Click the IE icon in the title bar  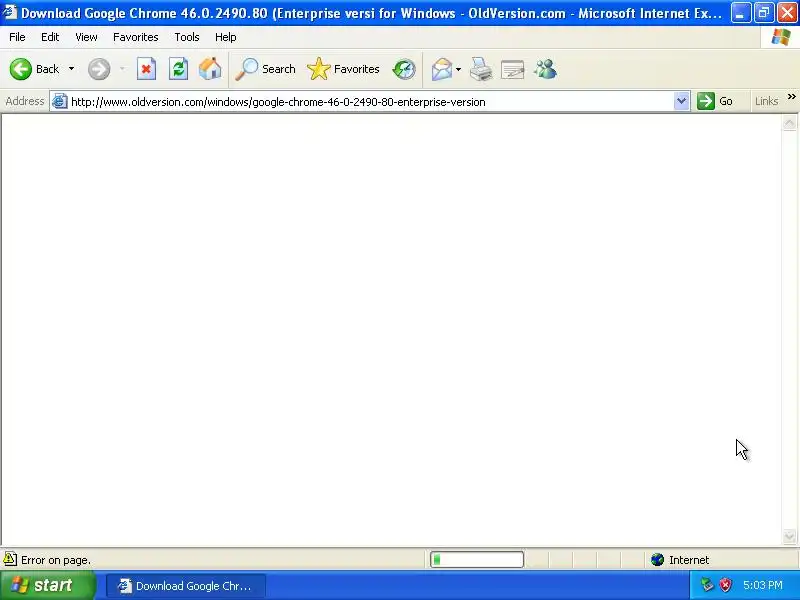point(10,12)
